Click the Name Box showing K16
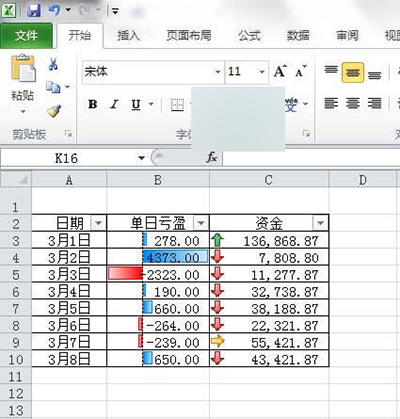400x419 pixels. coord(67,158)
